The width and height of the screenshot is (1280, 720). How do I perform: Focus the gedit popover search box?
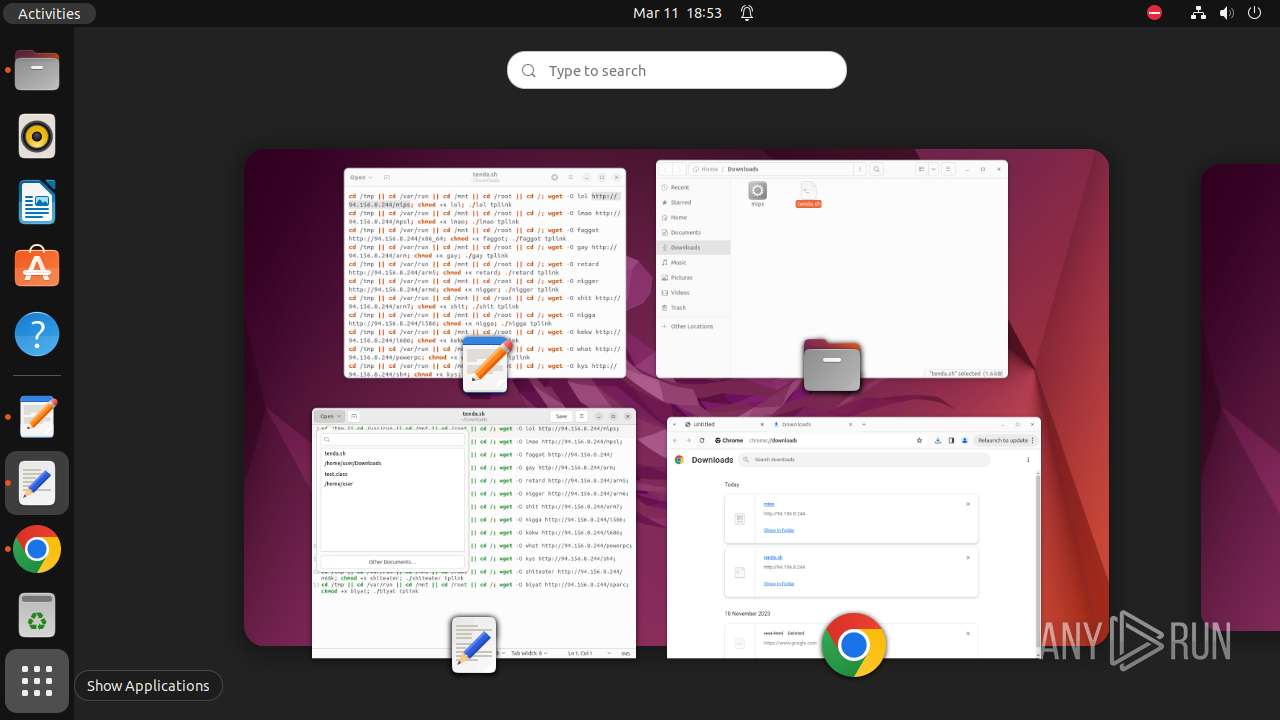[x=392, y=439]
